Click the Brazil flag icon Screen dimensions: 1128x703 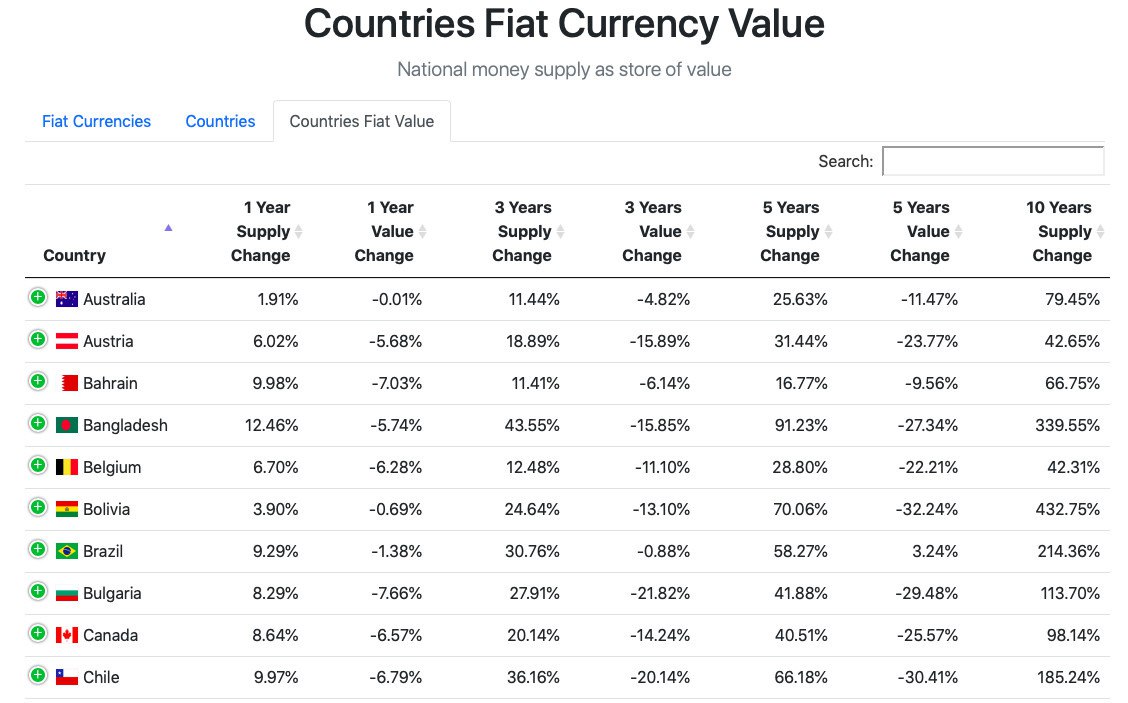click(67, 551)
